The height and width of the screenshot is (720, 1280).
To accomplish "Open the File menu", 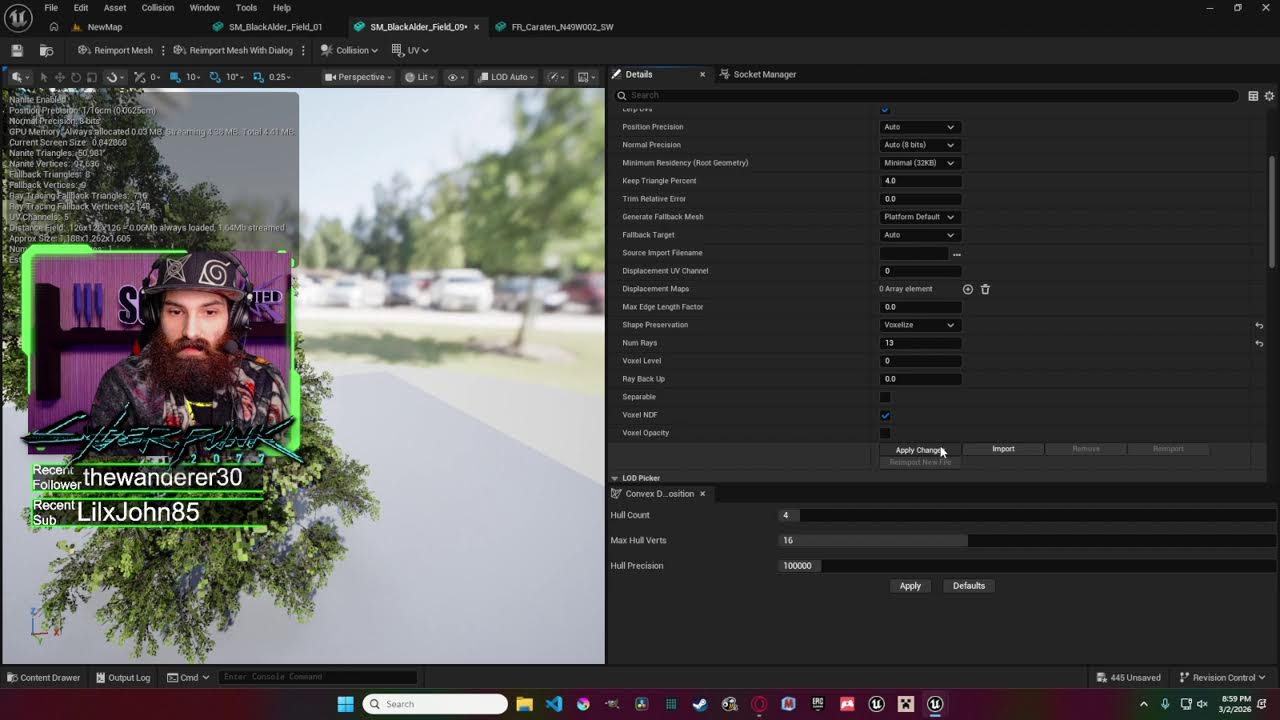I will 51,8.
